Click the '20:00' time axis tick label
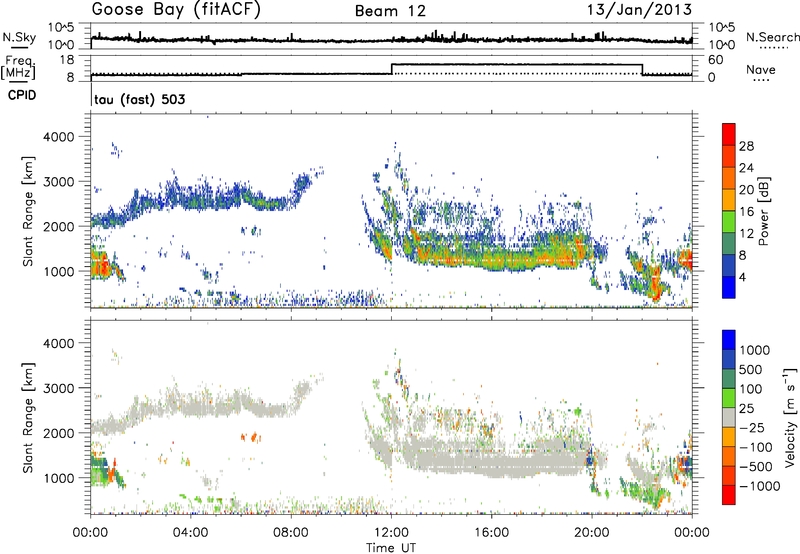Viewport: 800px width, 554px height. pos(592,533)
